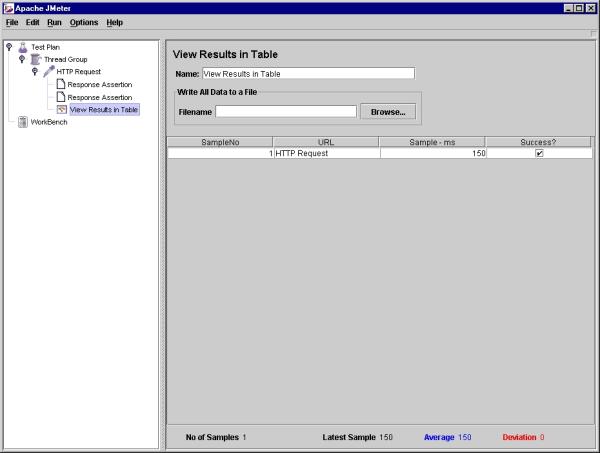Click the View Results in Table heading

(x=225, y=54)
